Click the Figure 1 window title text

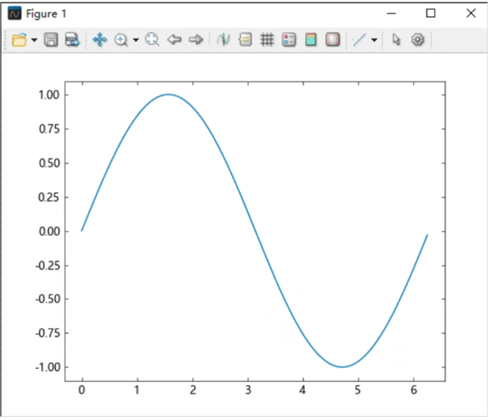click(x=46, y=14)
